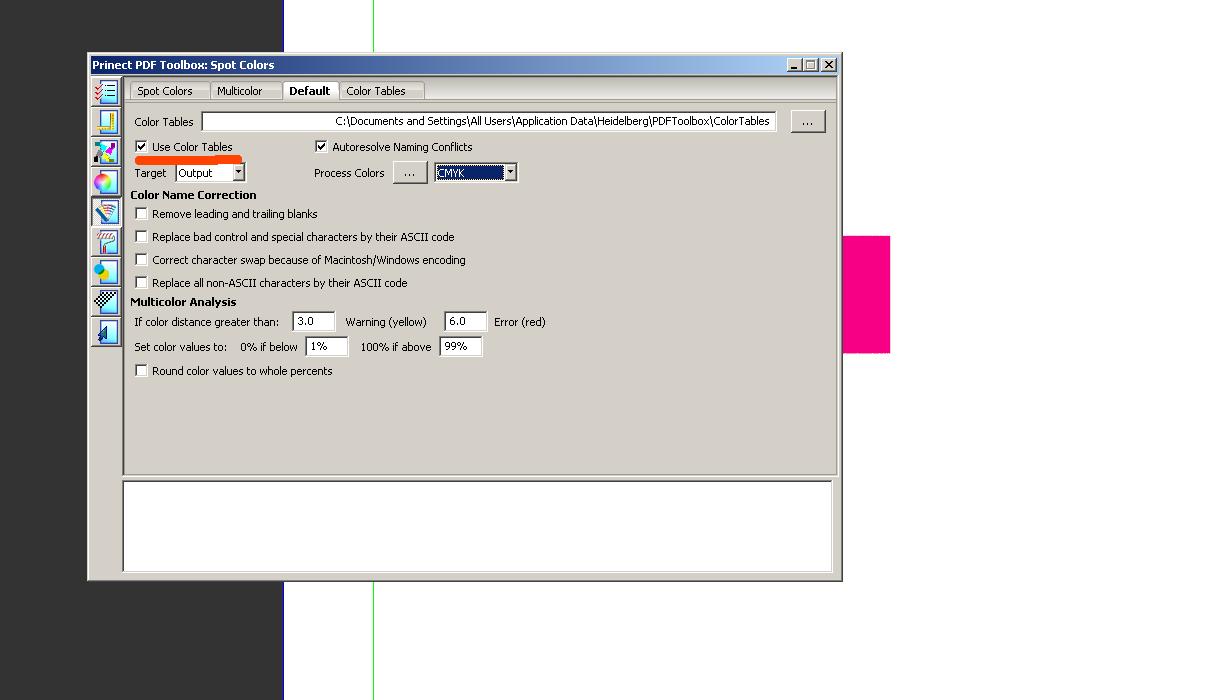The image size is (1224, 700).
Task: Enable Replace bad control and special characters
Action: pos(141,237)
